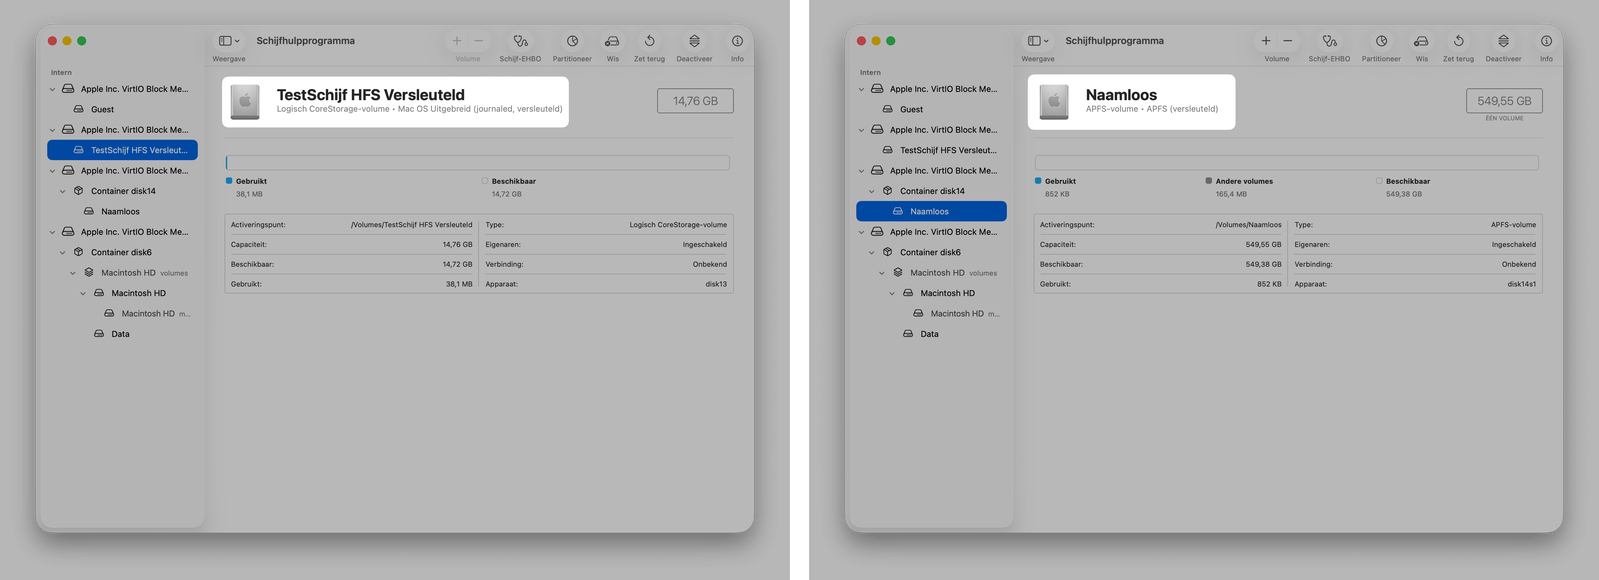The width and height of the screenshot is (1599, 580).
Task: Select Container disk6 in left window sidebar
Action: click(x=122, y=252)
